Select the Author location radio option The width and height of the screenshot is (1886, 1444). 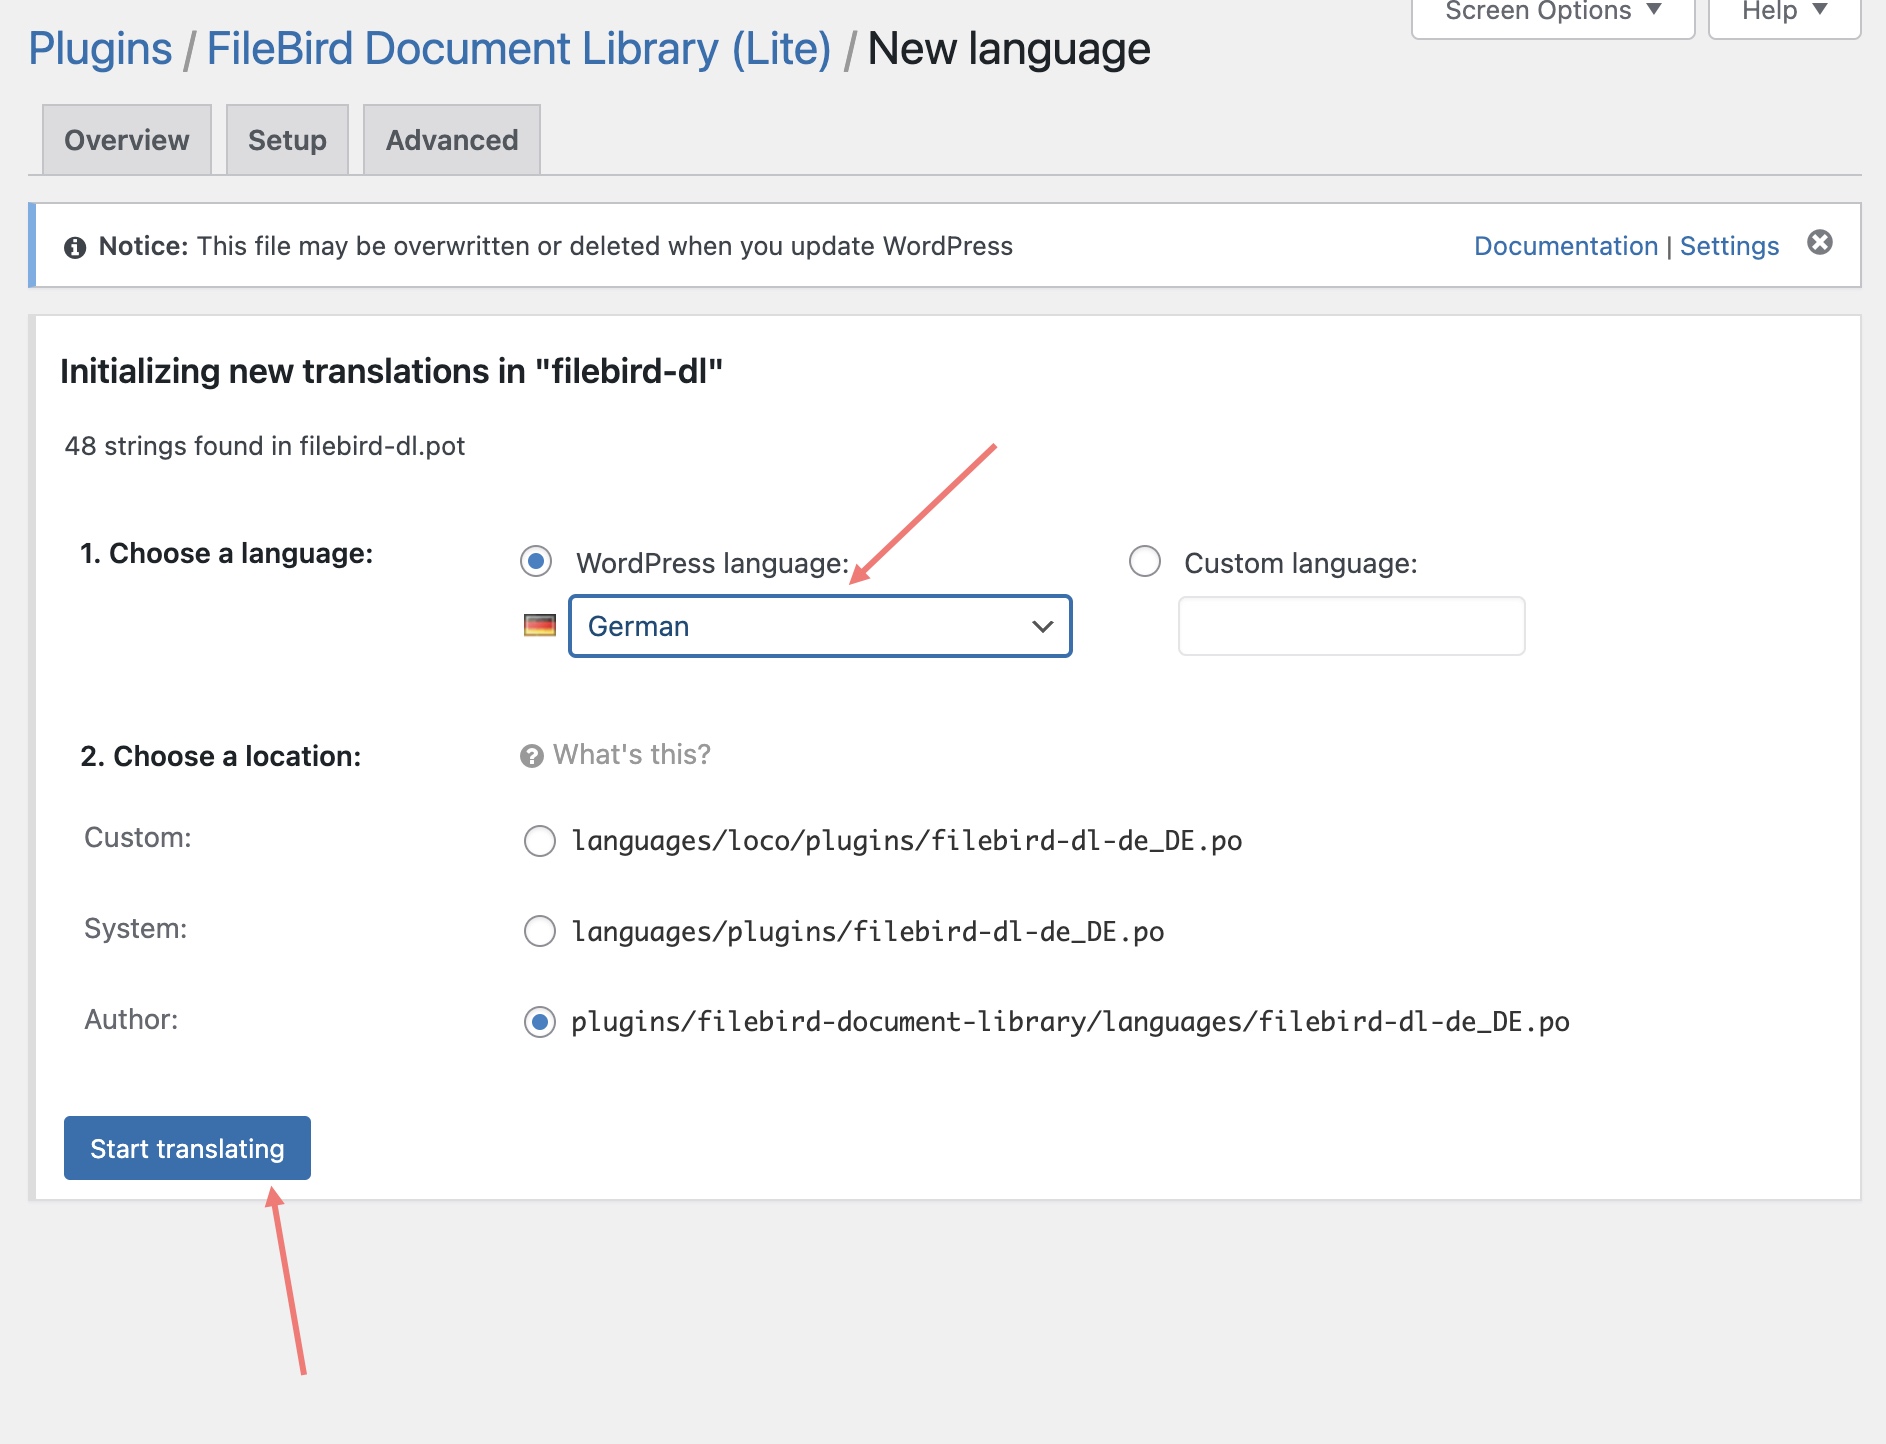click(540, 1022)
